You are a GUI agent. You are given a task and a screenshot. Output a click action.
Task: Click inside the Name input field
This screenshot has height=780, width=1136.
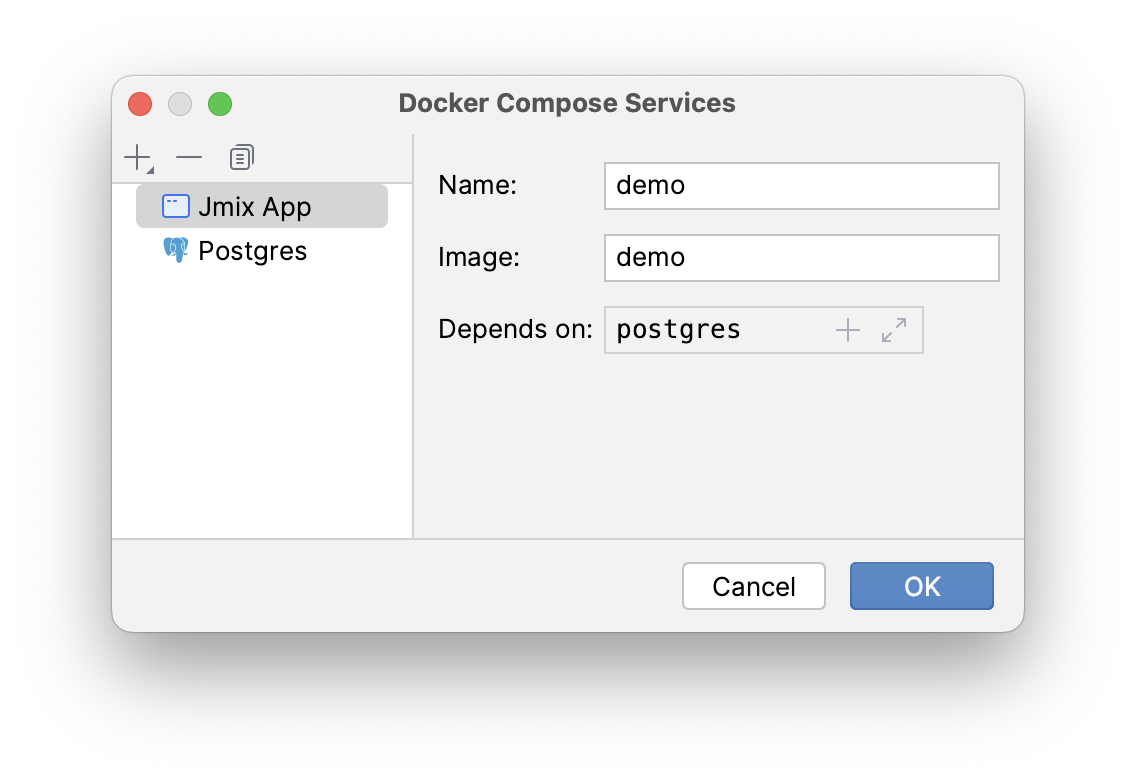(x=800, y=185)
